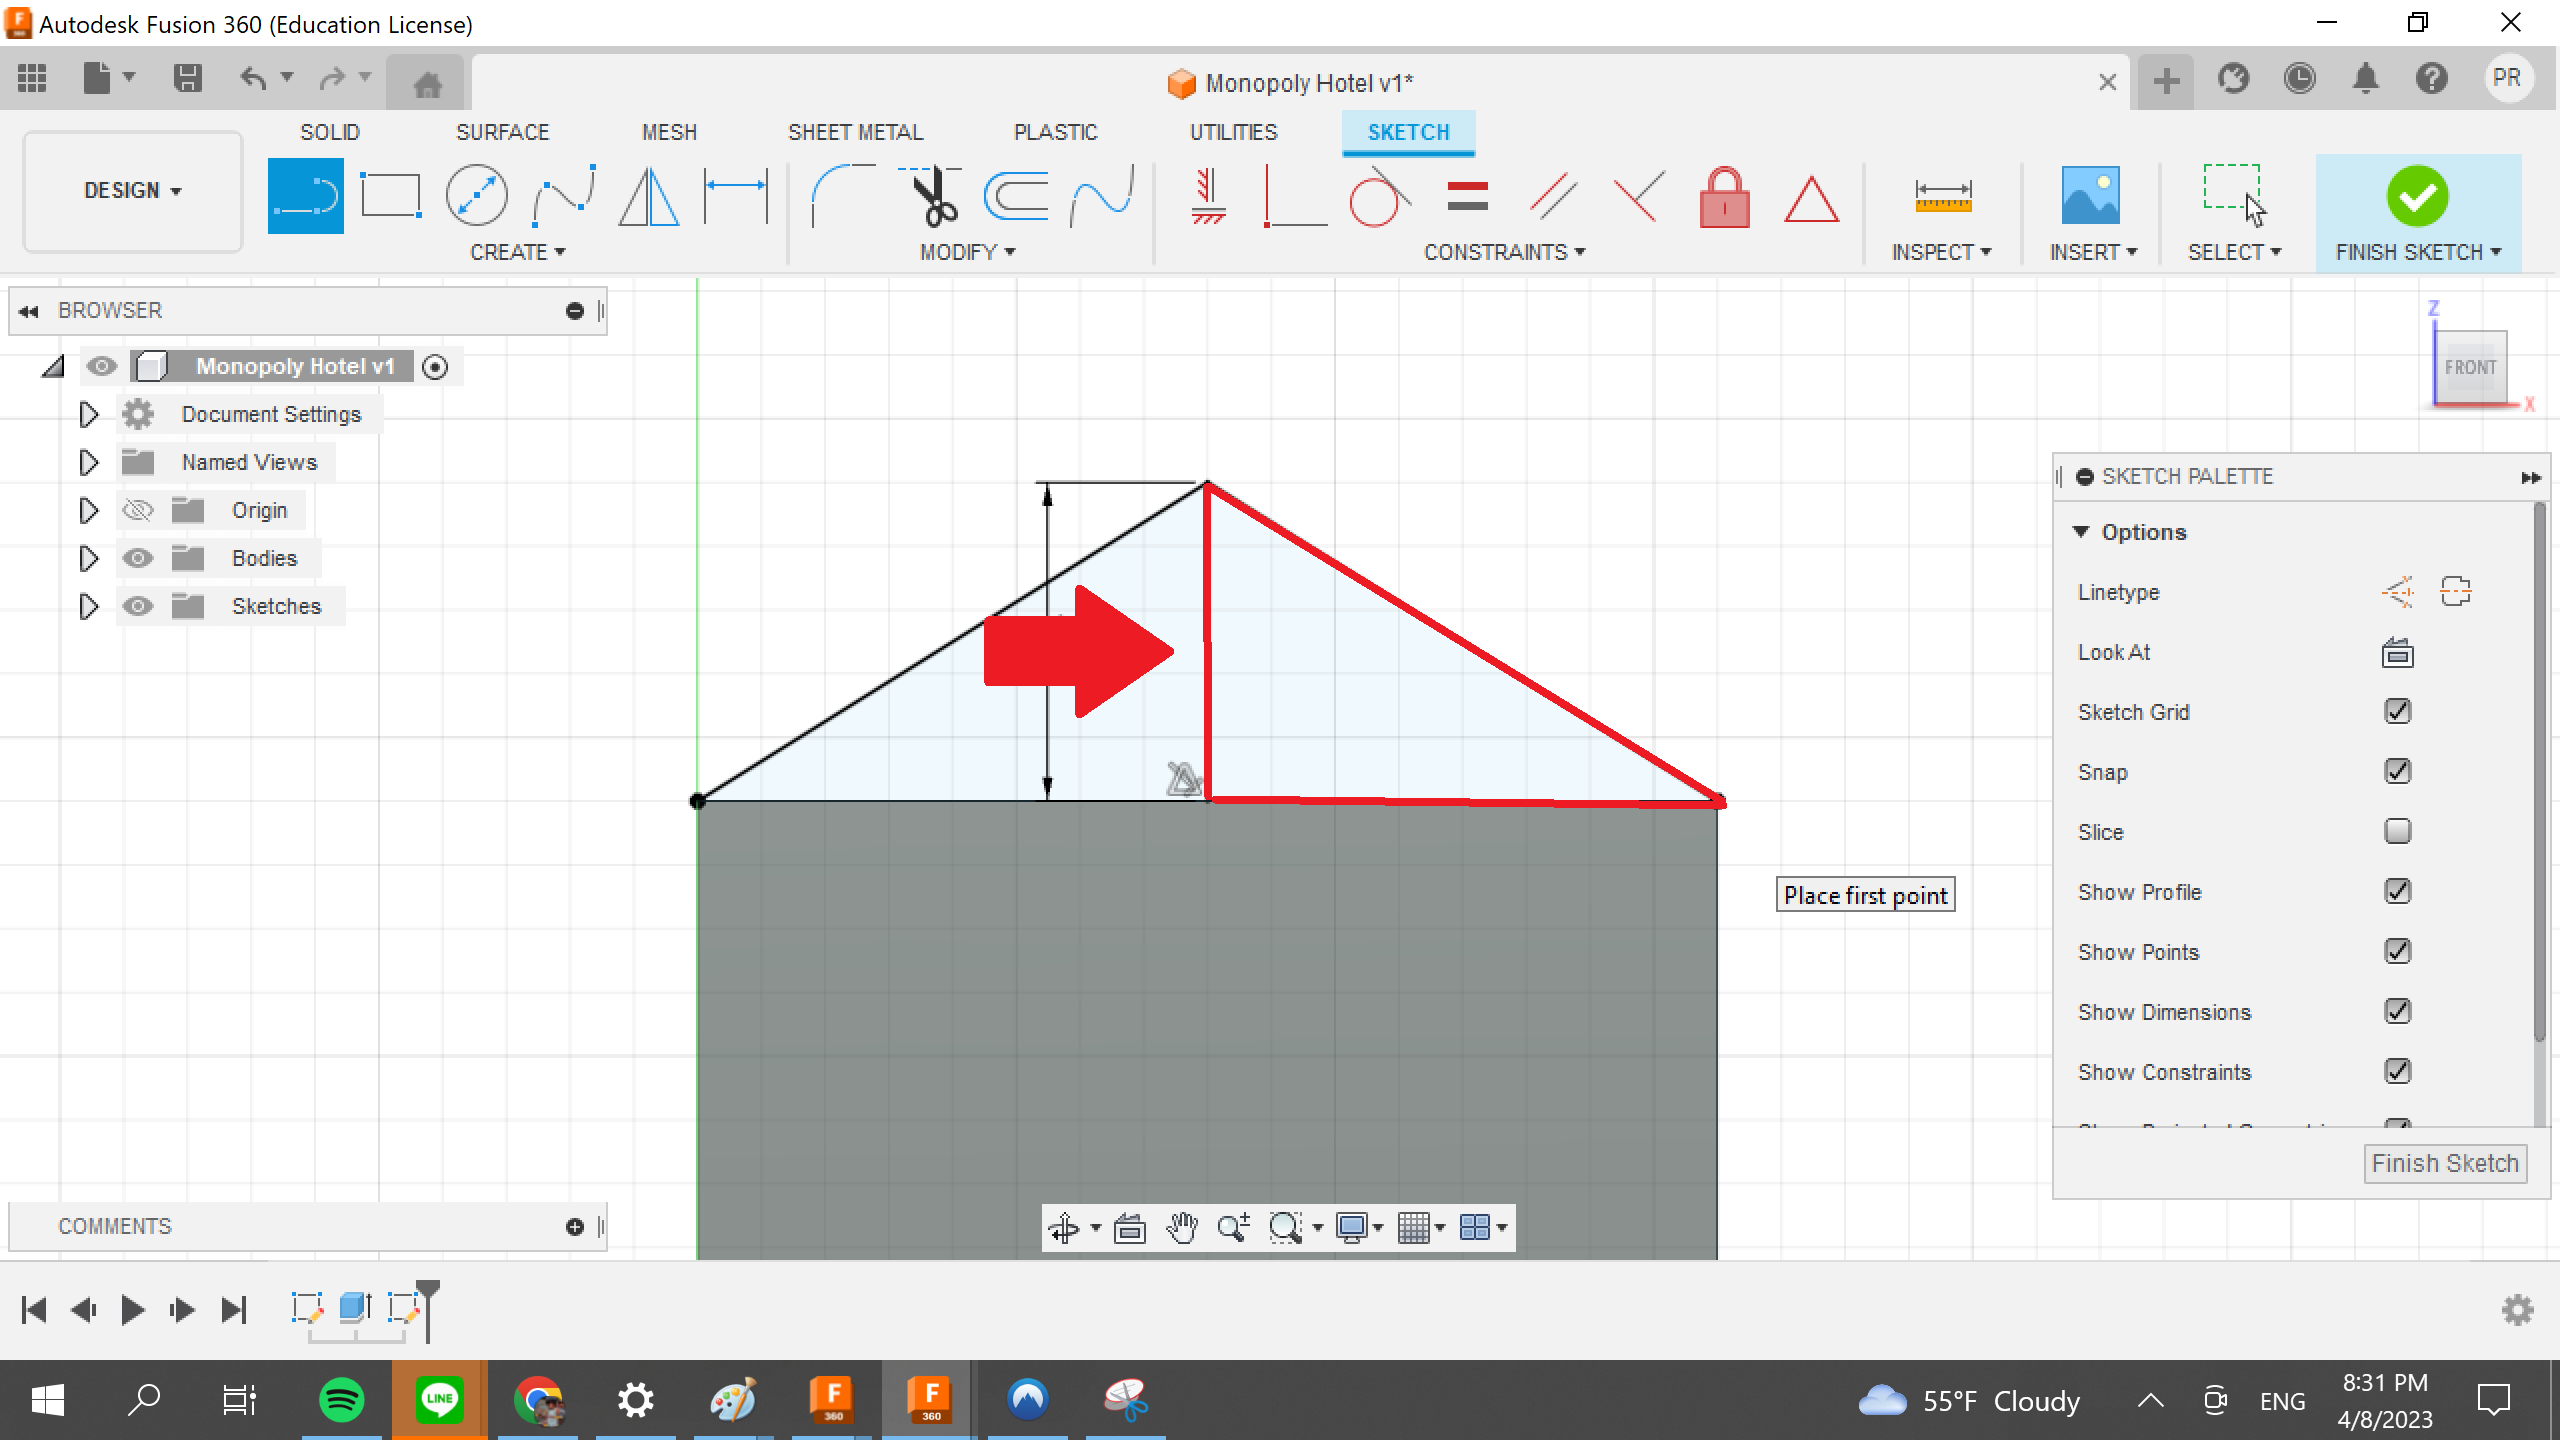Open the CREATE dropdown
The image size is (2560, 1440).
pyautogui.click(x=519, y=252)
